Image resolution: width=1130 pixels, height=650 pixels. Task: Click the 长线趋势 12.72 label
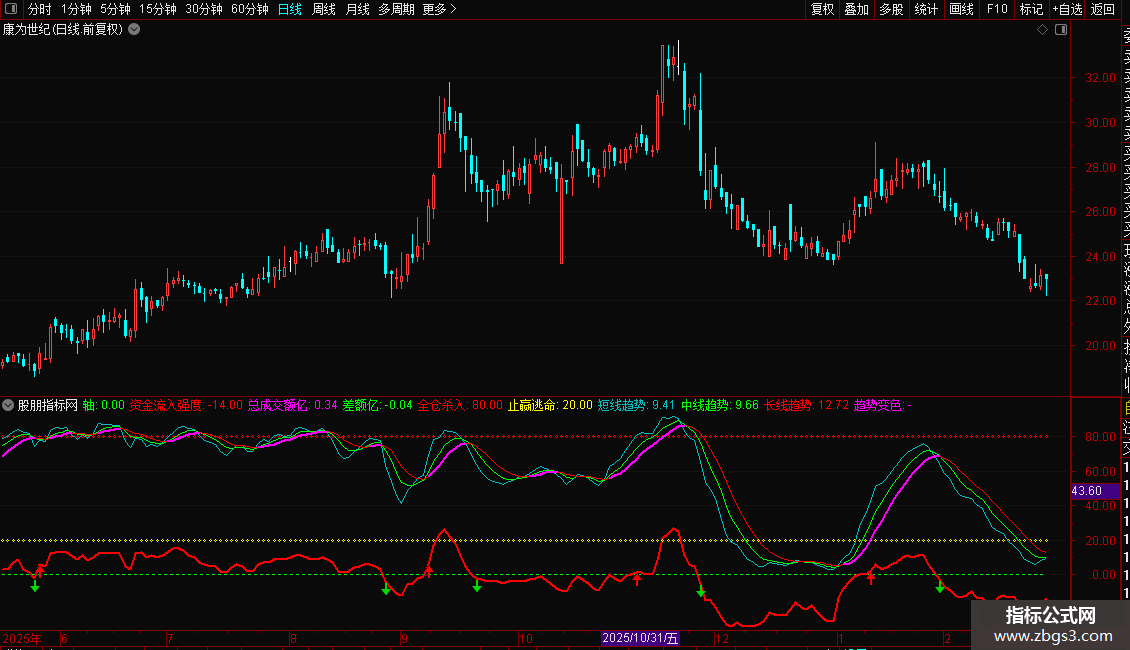[806, 405]
